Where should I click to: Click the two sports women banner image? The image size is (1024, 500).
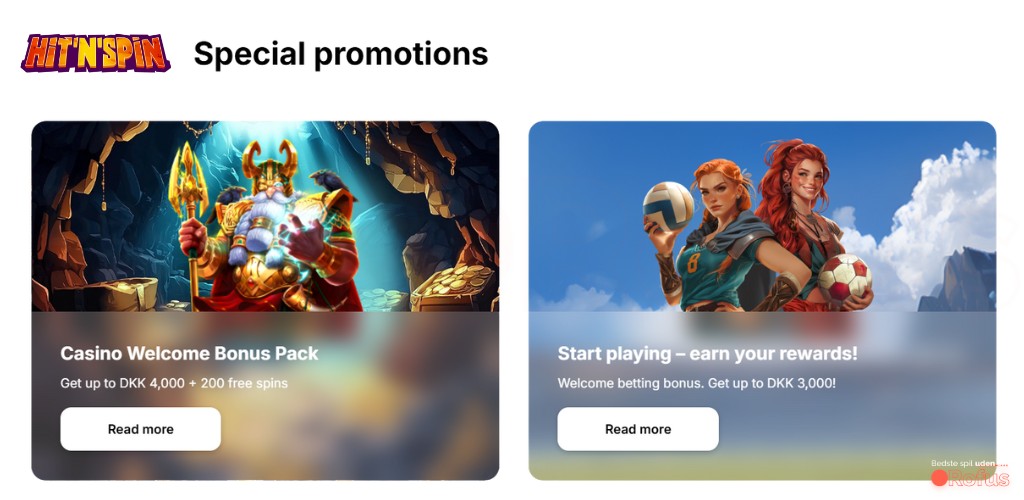pyautogui.click(x=762, y=216)
